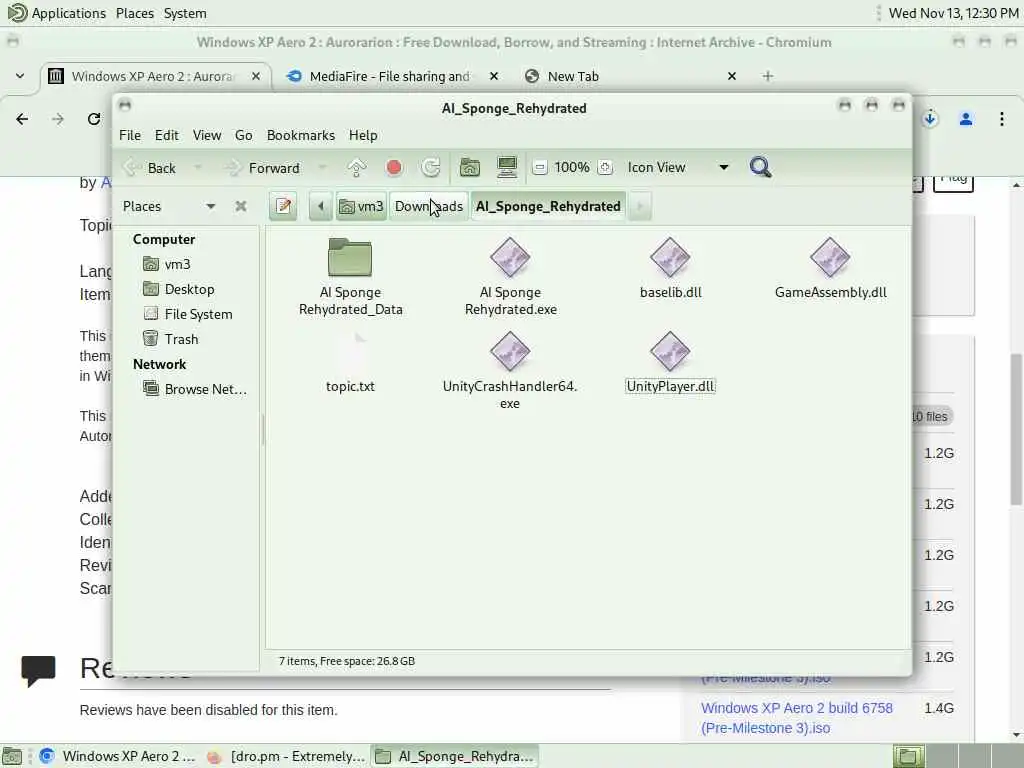
Task: Close the Places side pane
Action: coord(241,206)
